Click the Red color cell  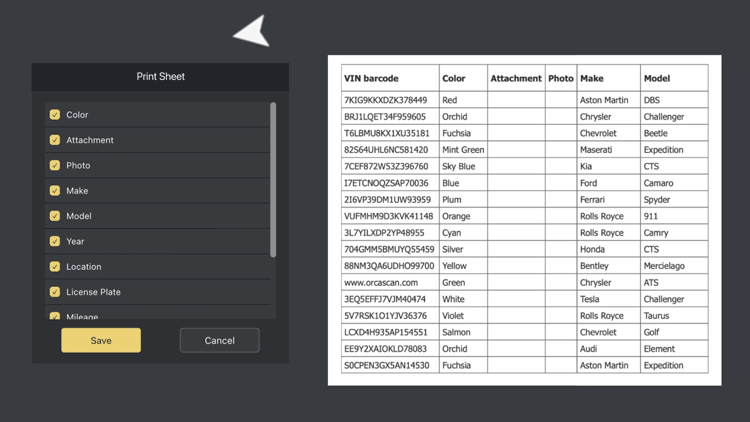click(463, 100)
